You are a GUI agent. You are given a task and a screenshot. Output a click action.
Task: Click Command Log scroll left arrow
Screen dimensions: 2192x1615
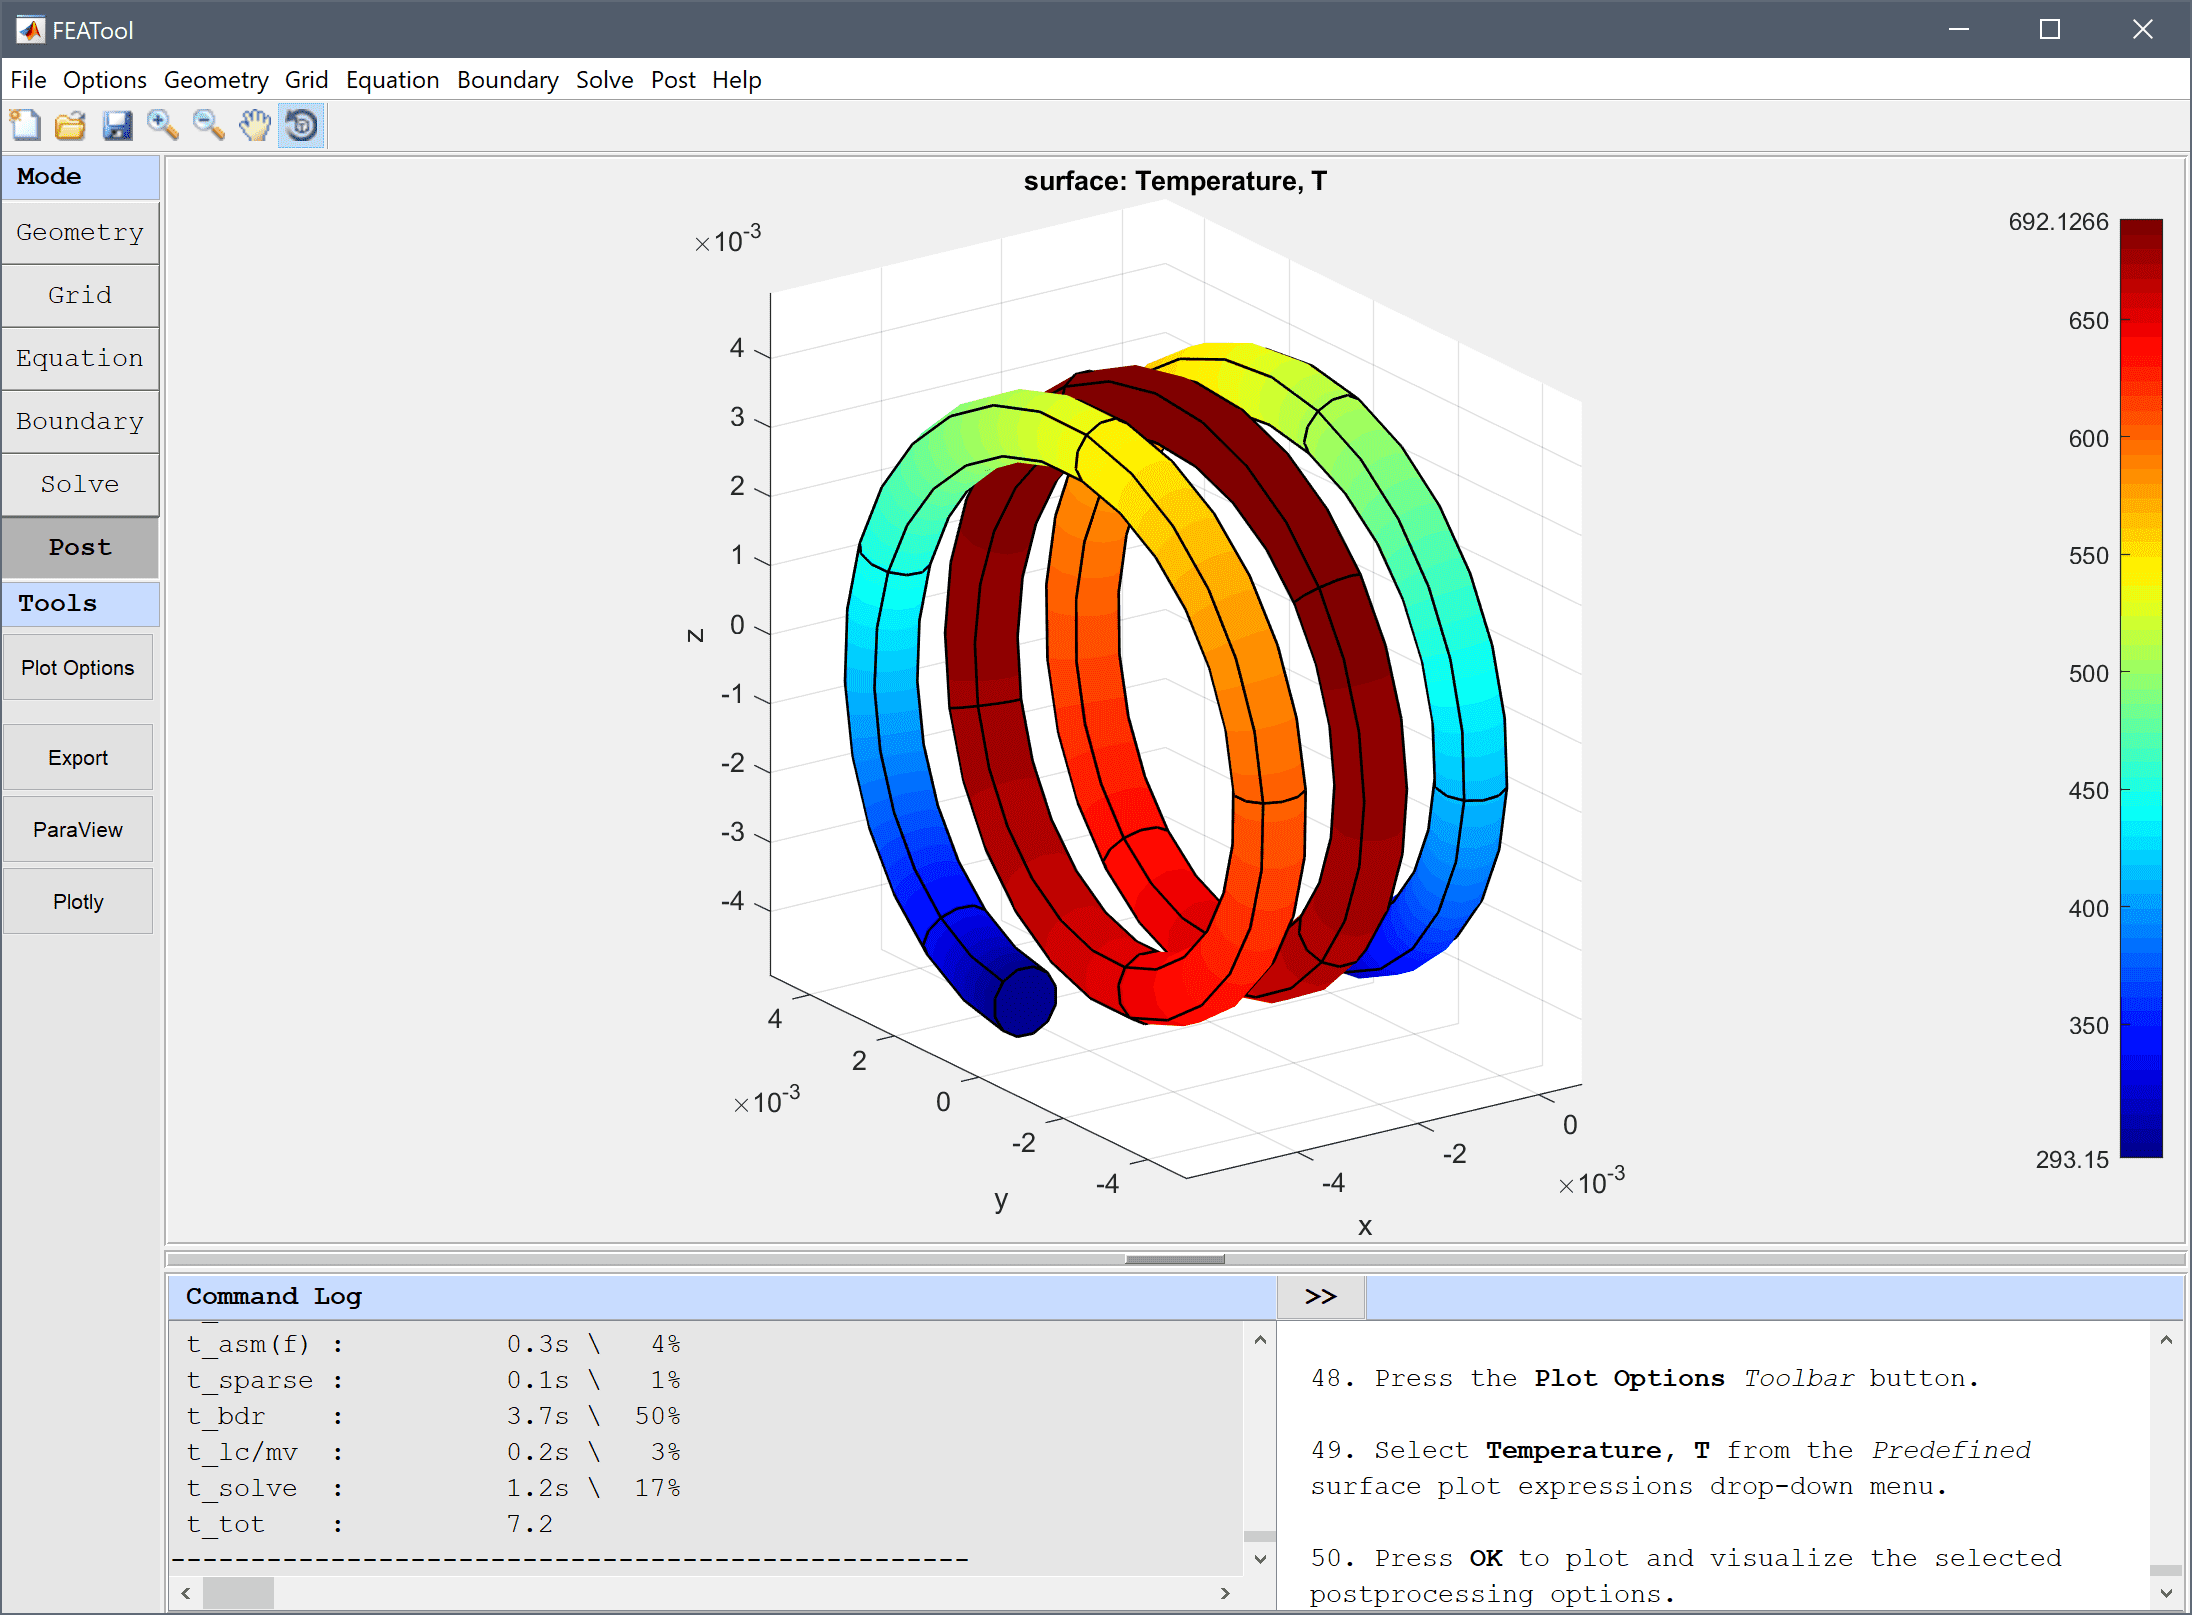[x=186, y=1593]
